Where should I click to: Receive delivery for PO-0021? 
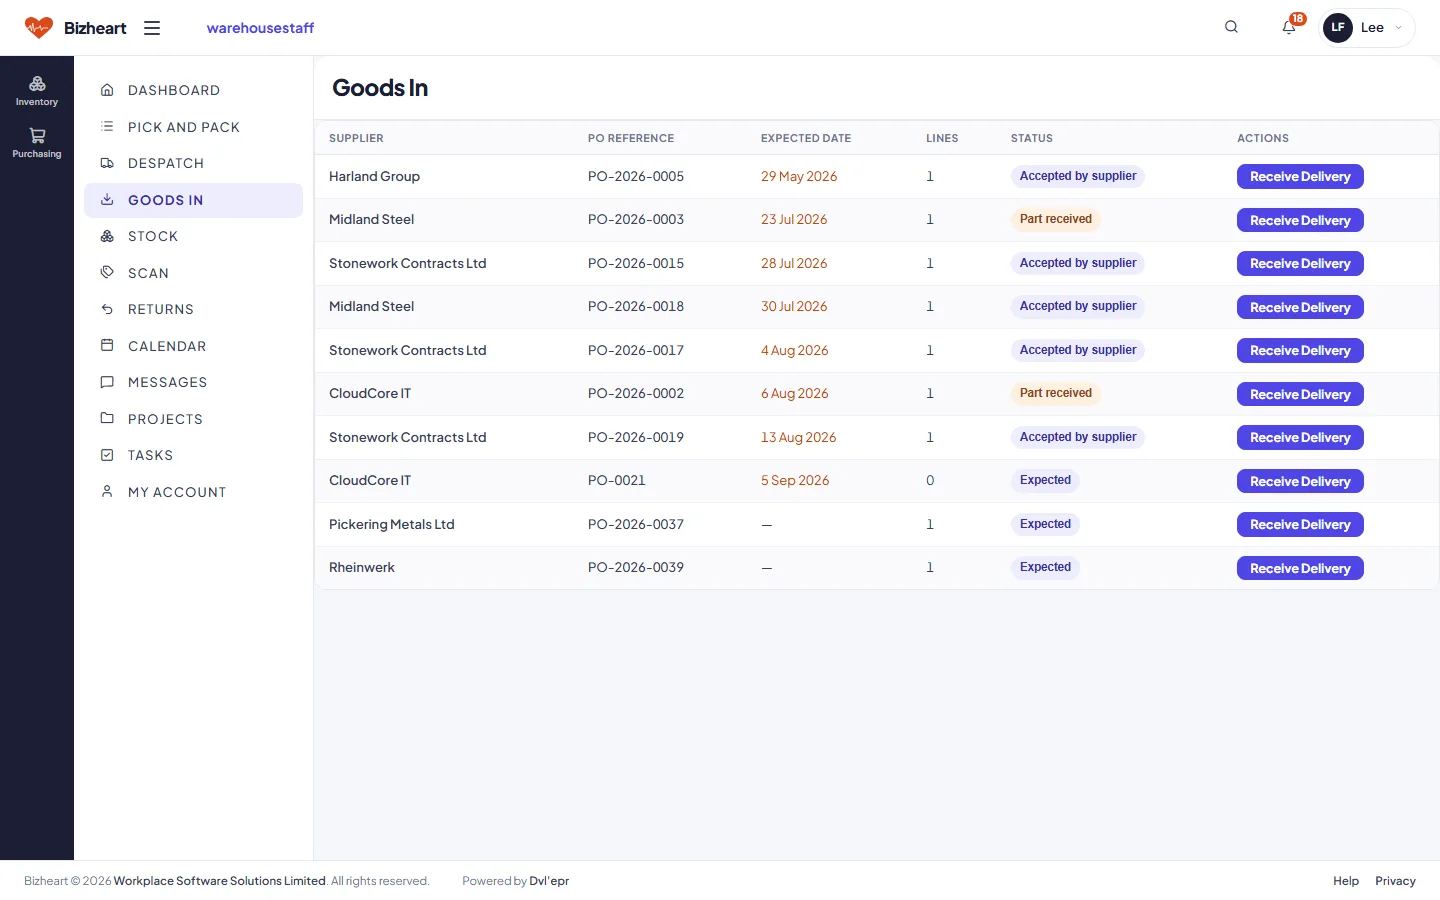click(1300, 481)
